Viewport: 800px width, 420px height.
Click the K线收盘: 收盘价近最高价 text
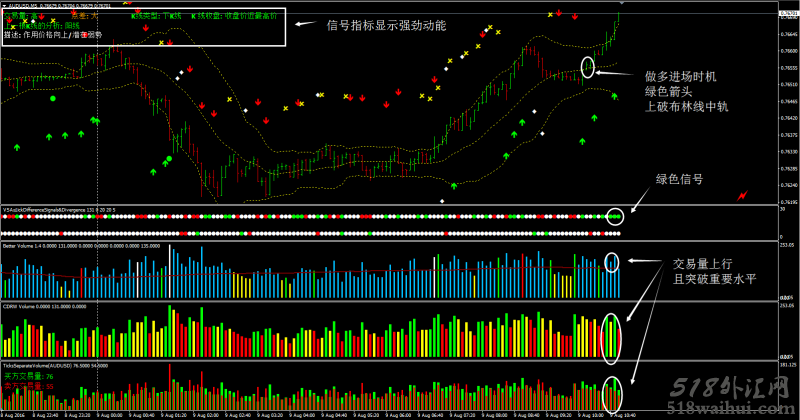pyautogui.click(x=234, y=16)
